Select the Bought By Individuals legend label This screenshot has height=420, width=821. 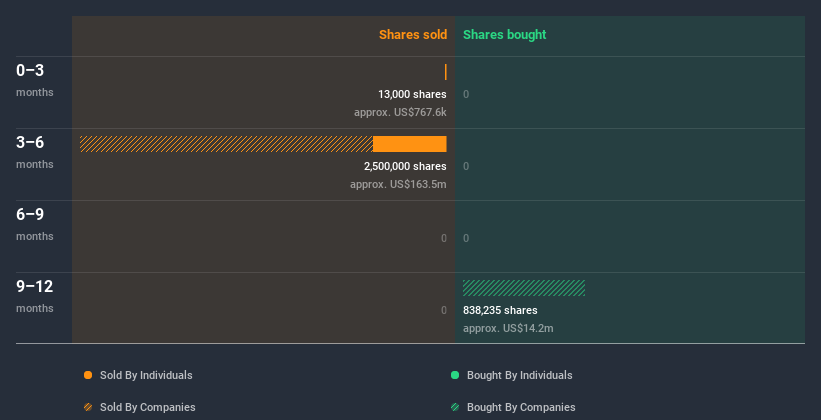pos(519,375)
